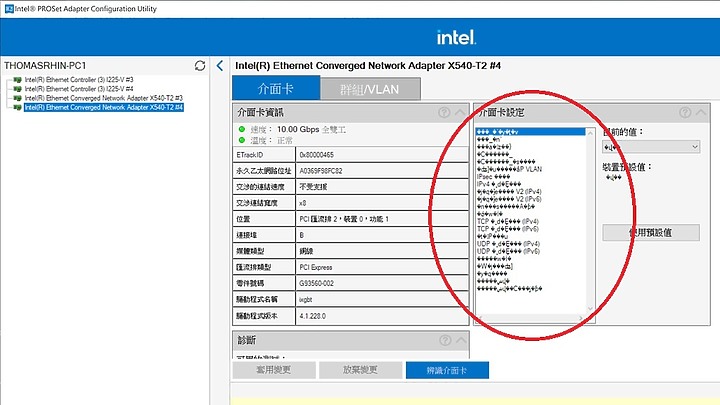This screenshot has width=720, height=405.
Task: Open help for the 介面卡設定 panel
Action: click(x=685, y=112)
